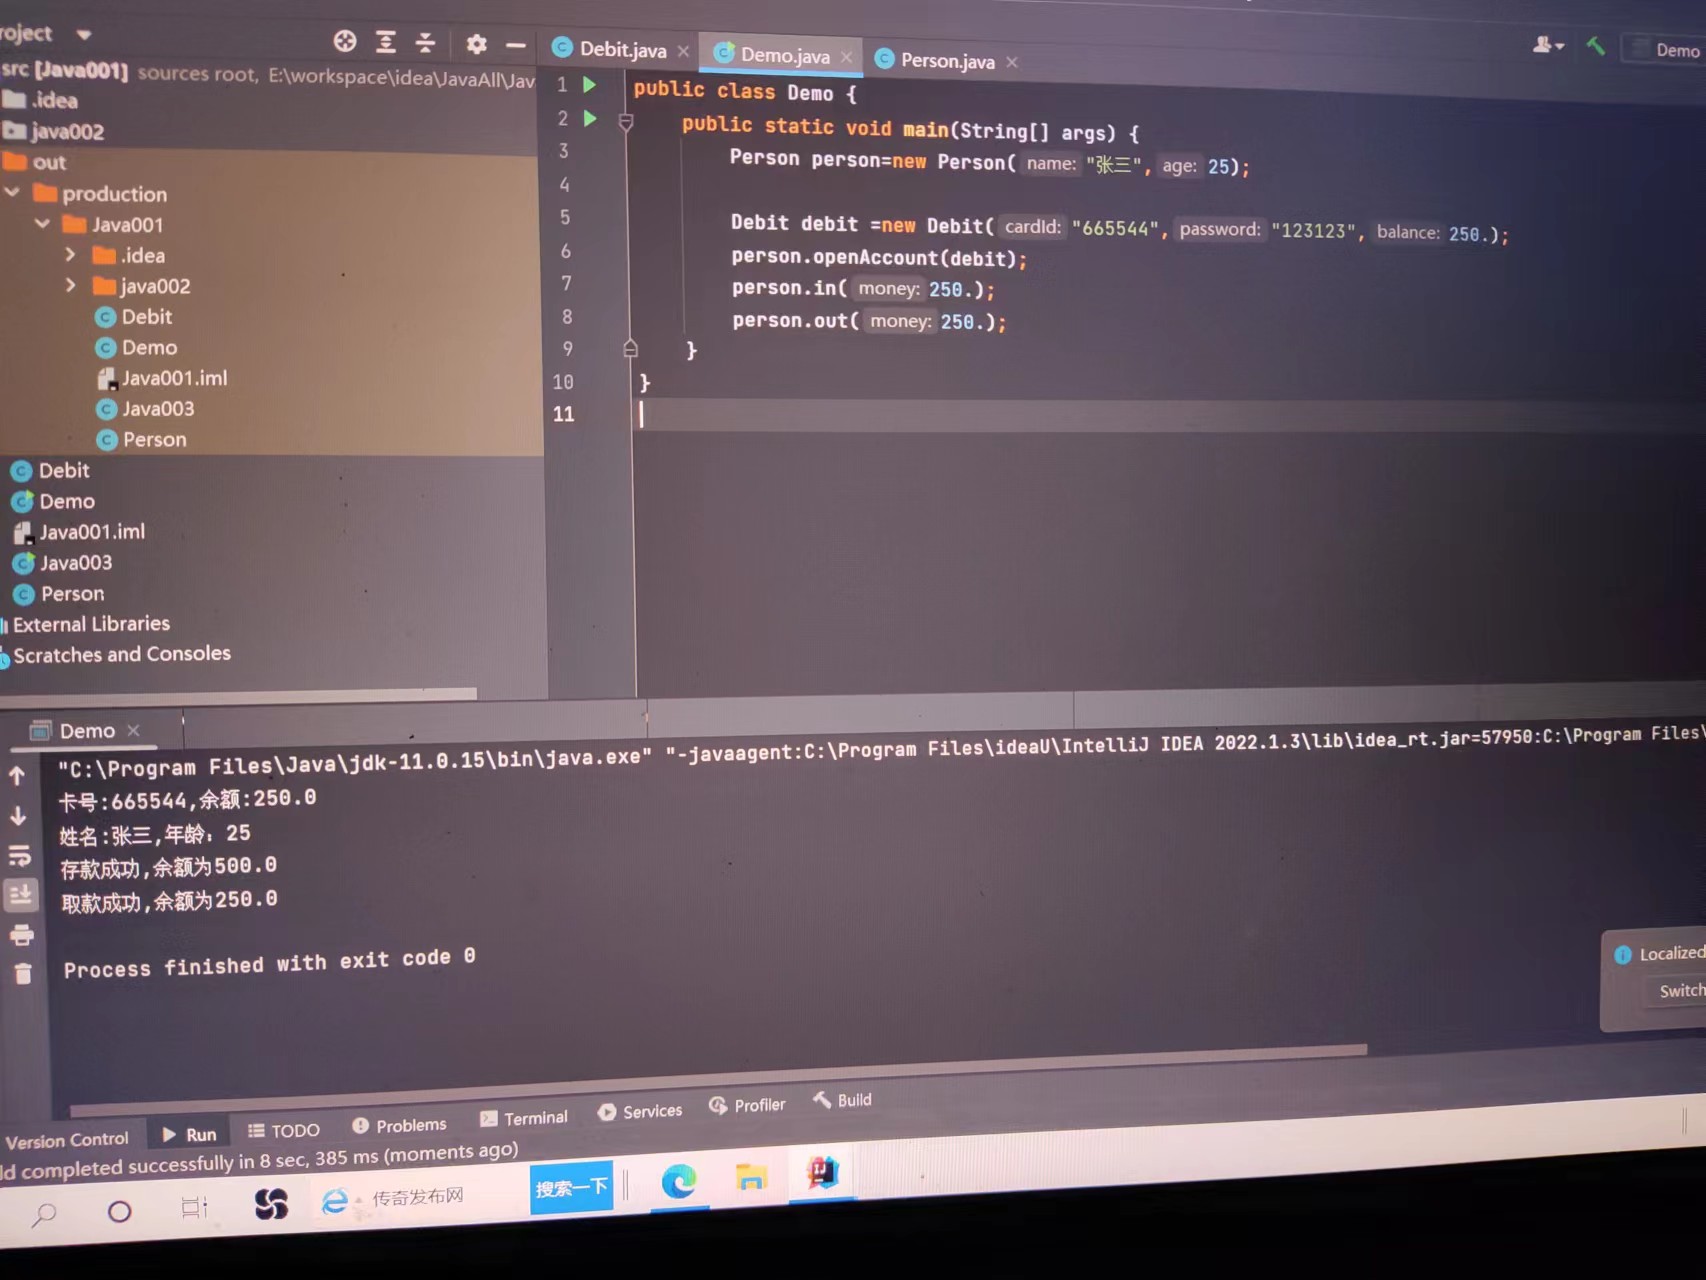Open the Demo run configuration selector

pyautogui.click(x=1666, y=50)
